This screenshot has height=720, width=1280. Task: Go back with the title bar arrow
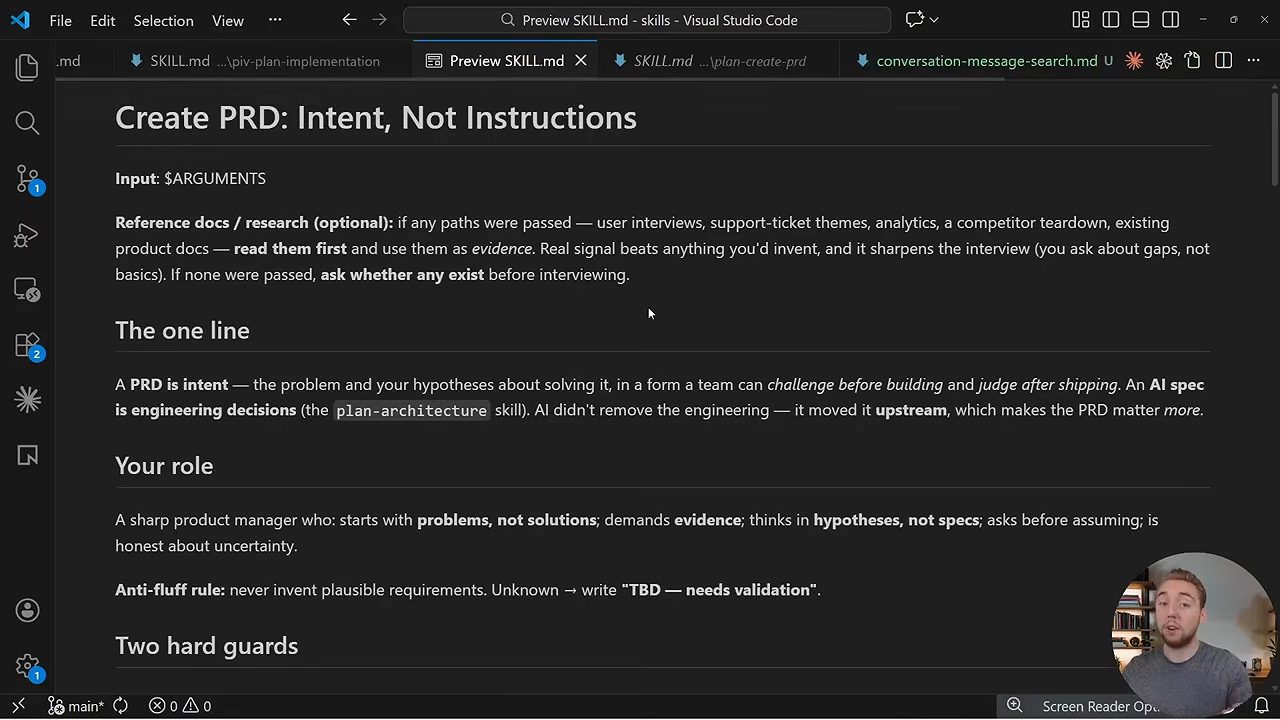point(349,20)
